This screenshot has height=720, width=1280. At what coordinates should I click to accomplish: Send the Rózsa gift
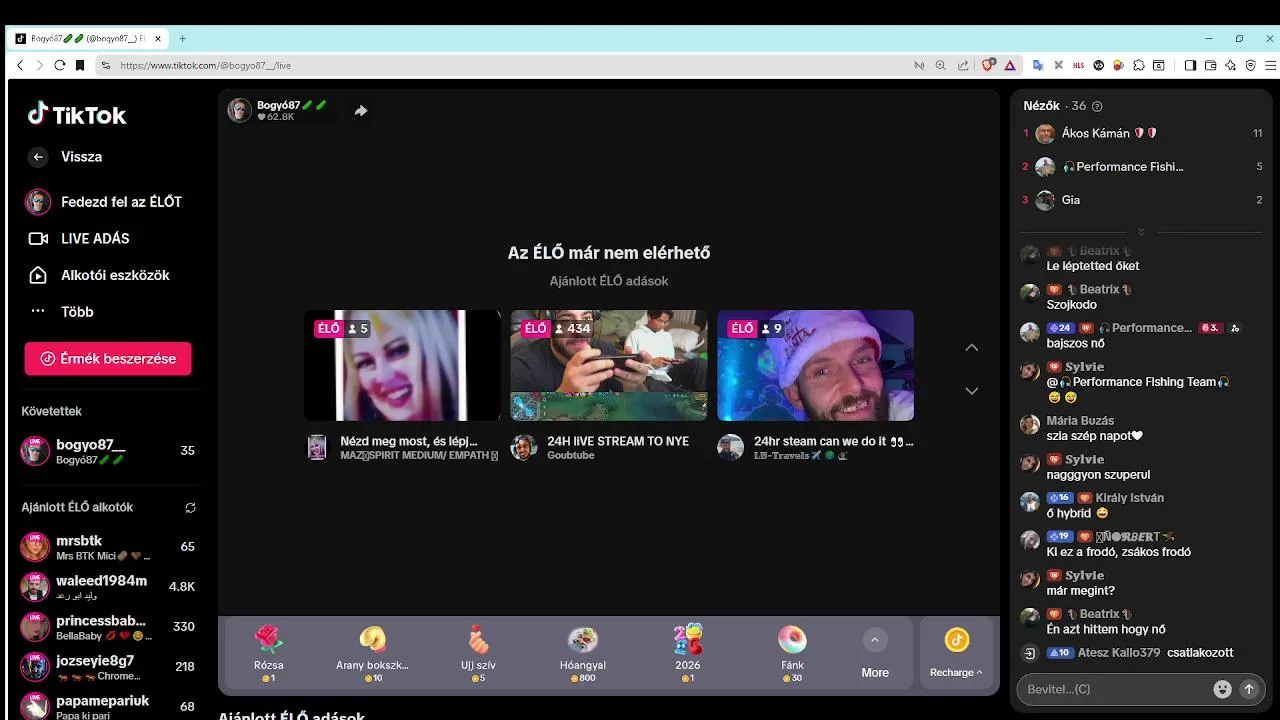tap(269, 653)
